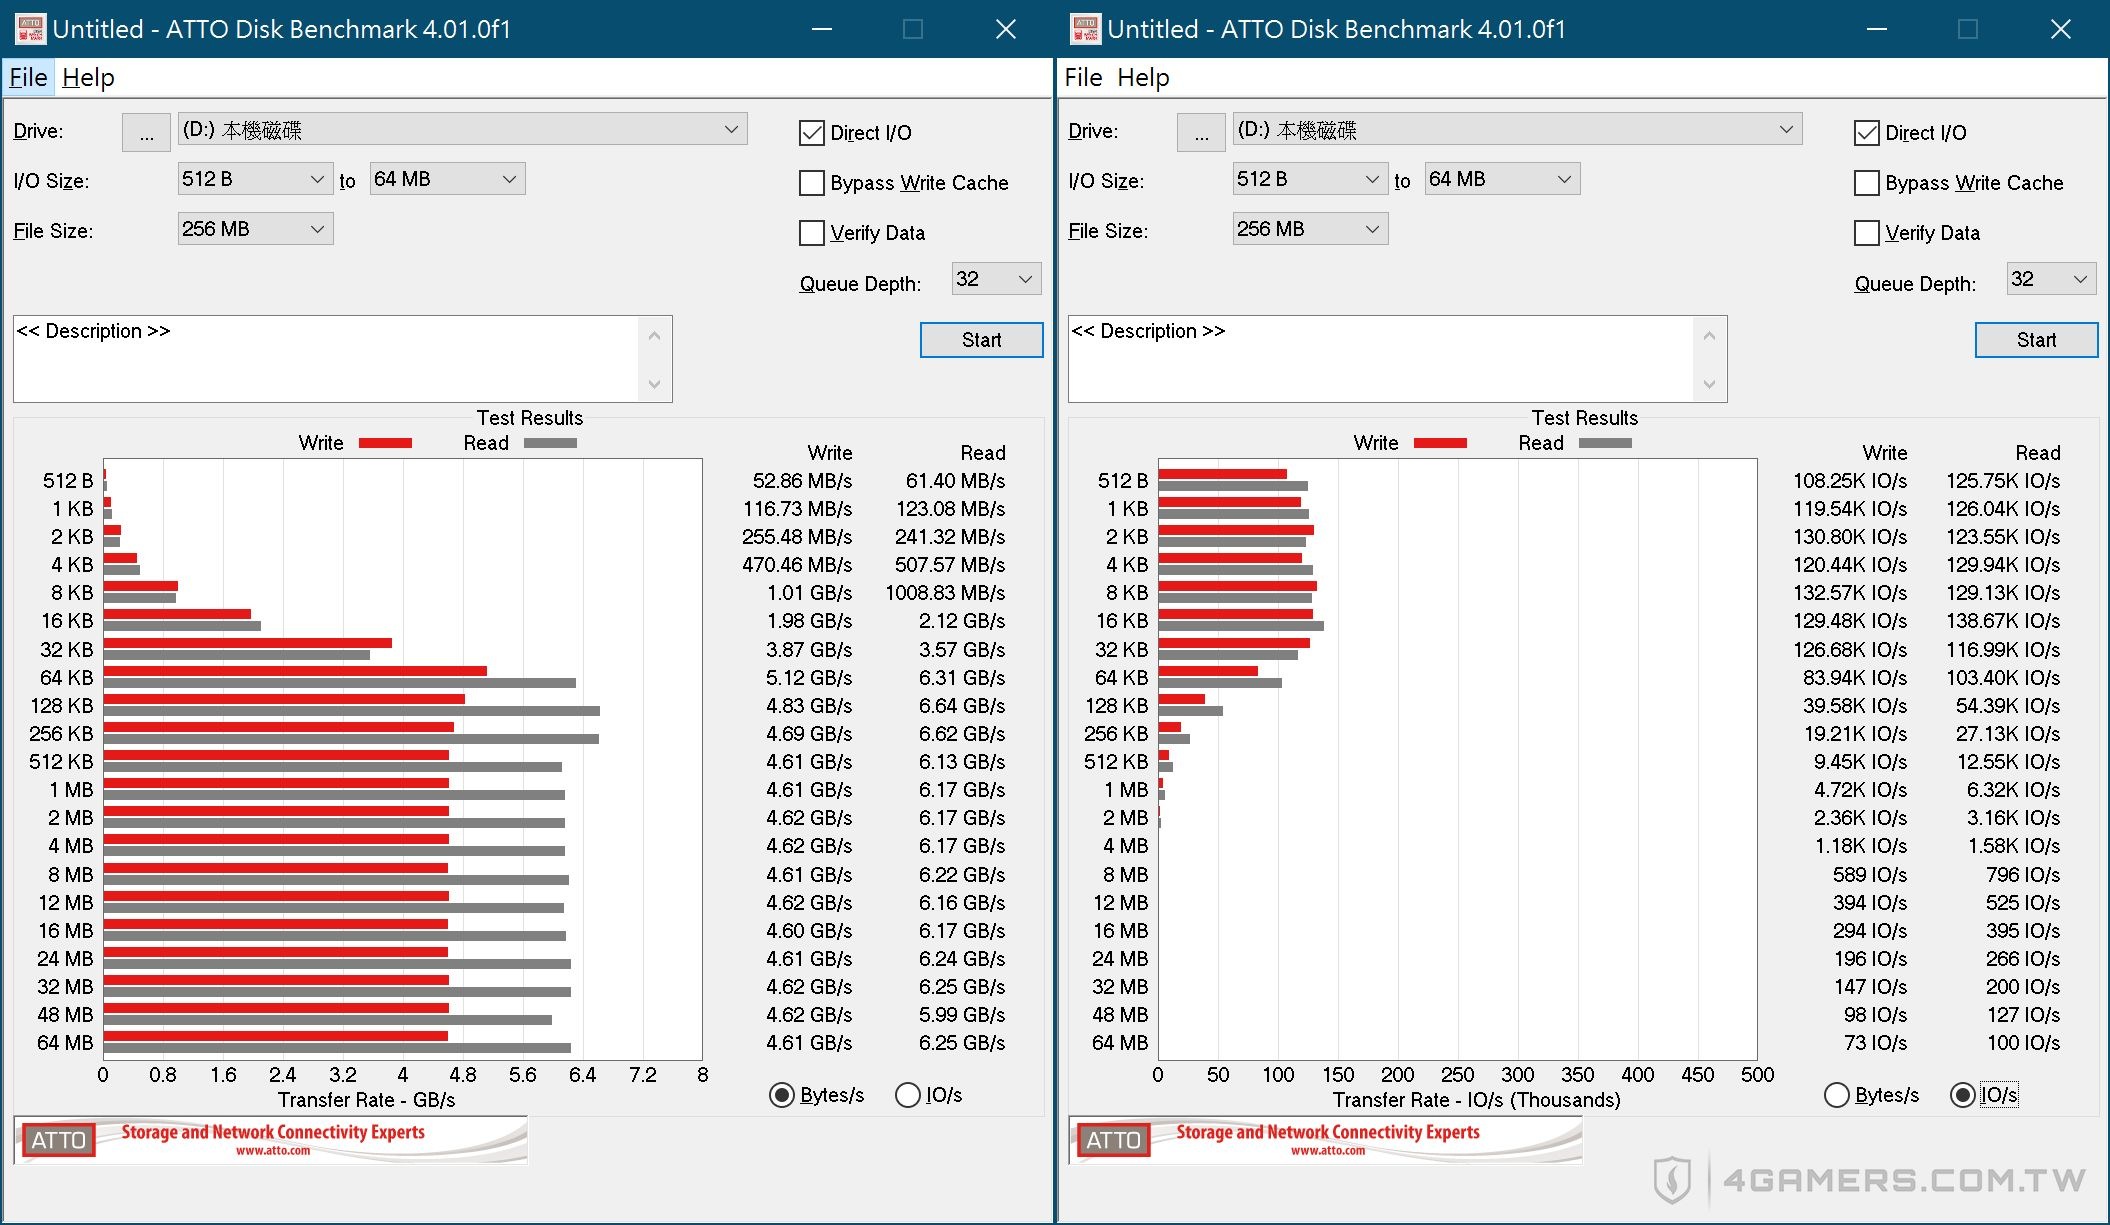2110x1225 pixels.
Task: Open Help menu in left window
Action: coord(88,77)
